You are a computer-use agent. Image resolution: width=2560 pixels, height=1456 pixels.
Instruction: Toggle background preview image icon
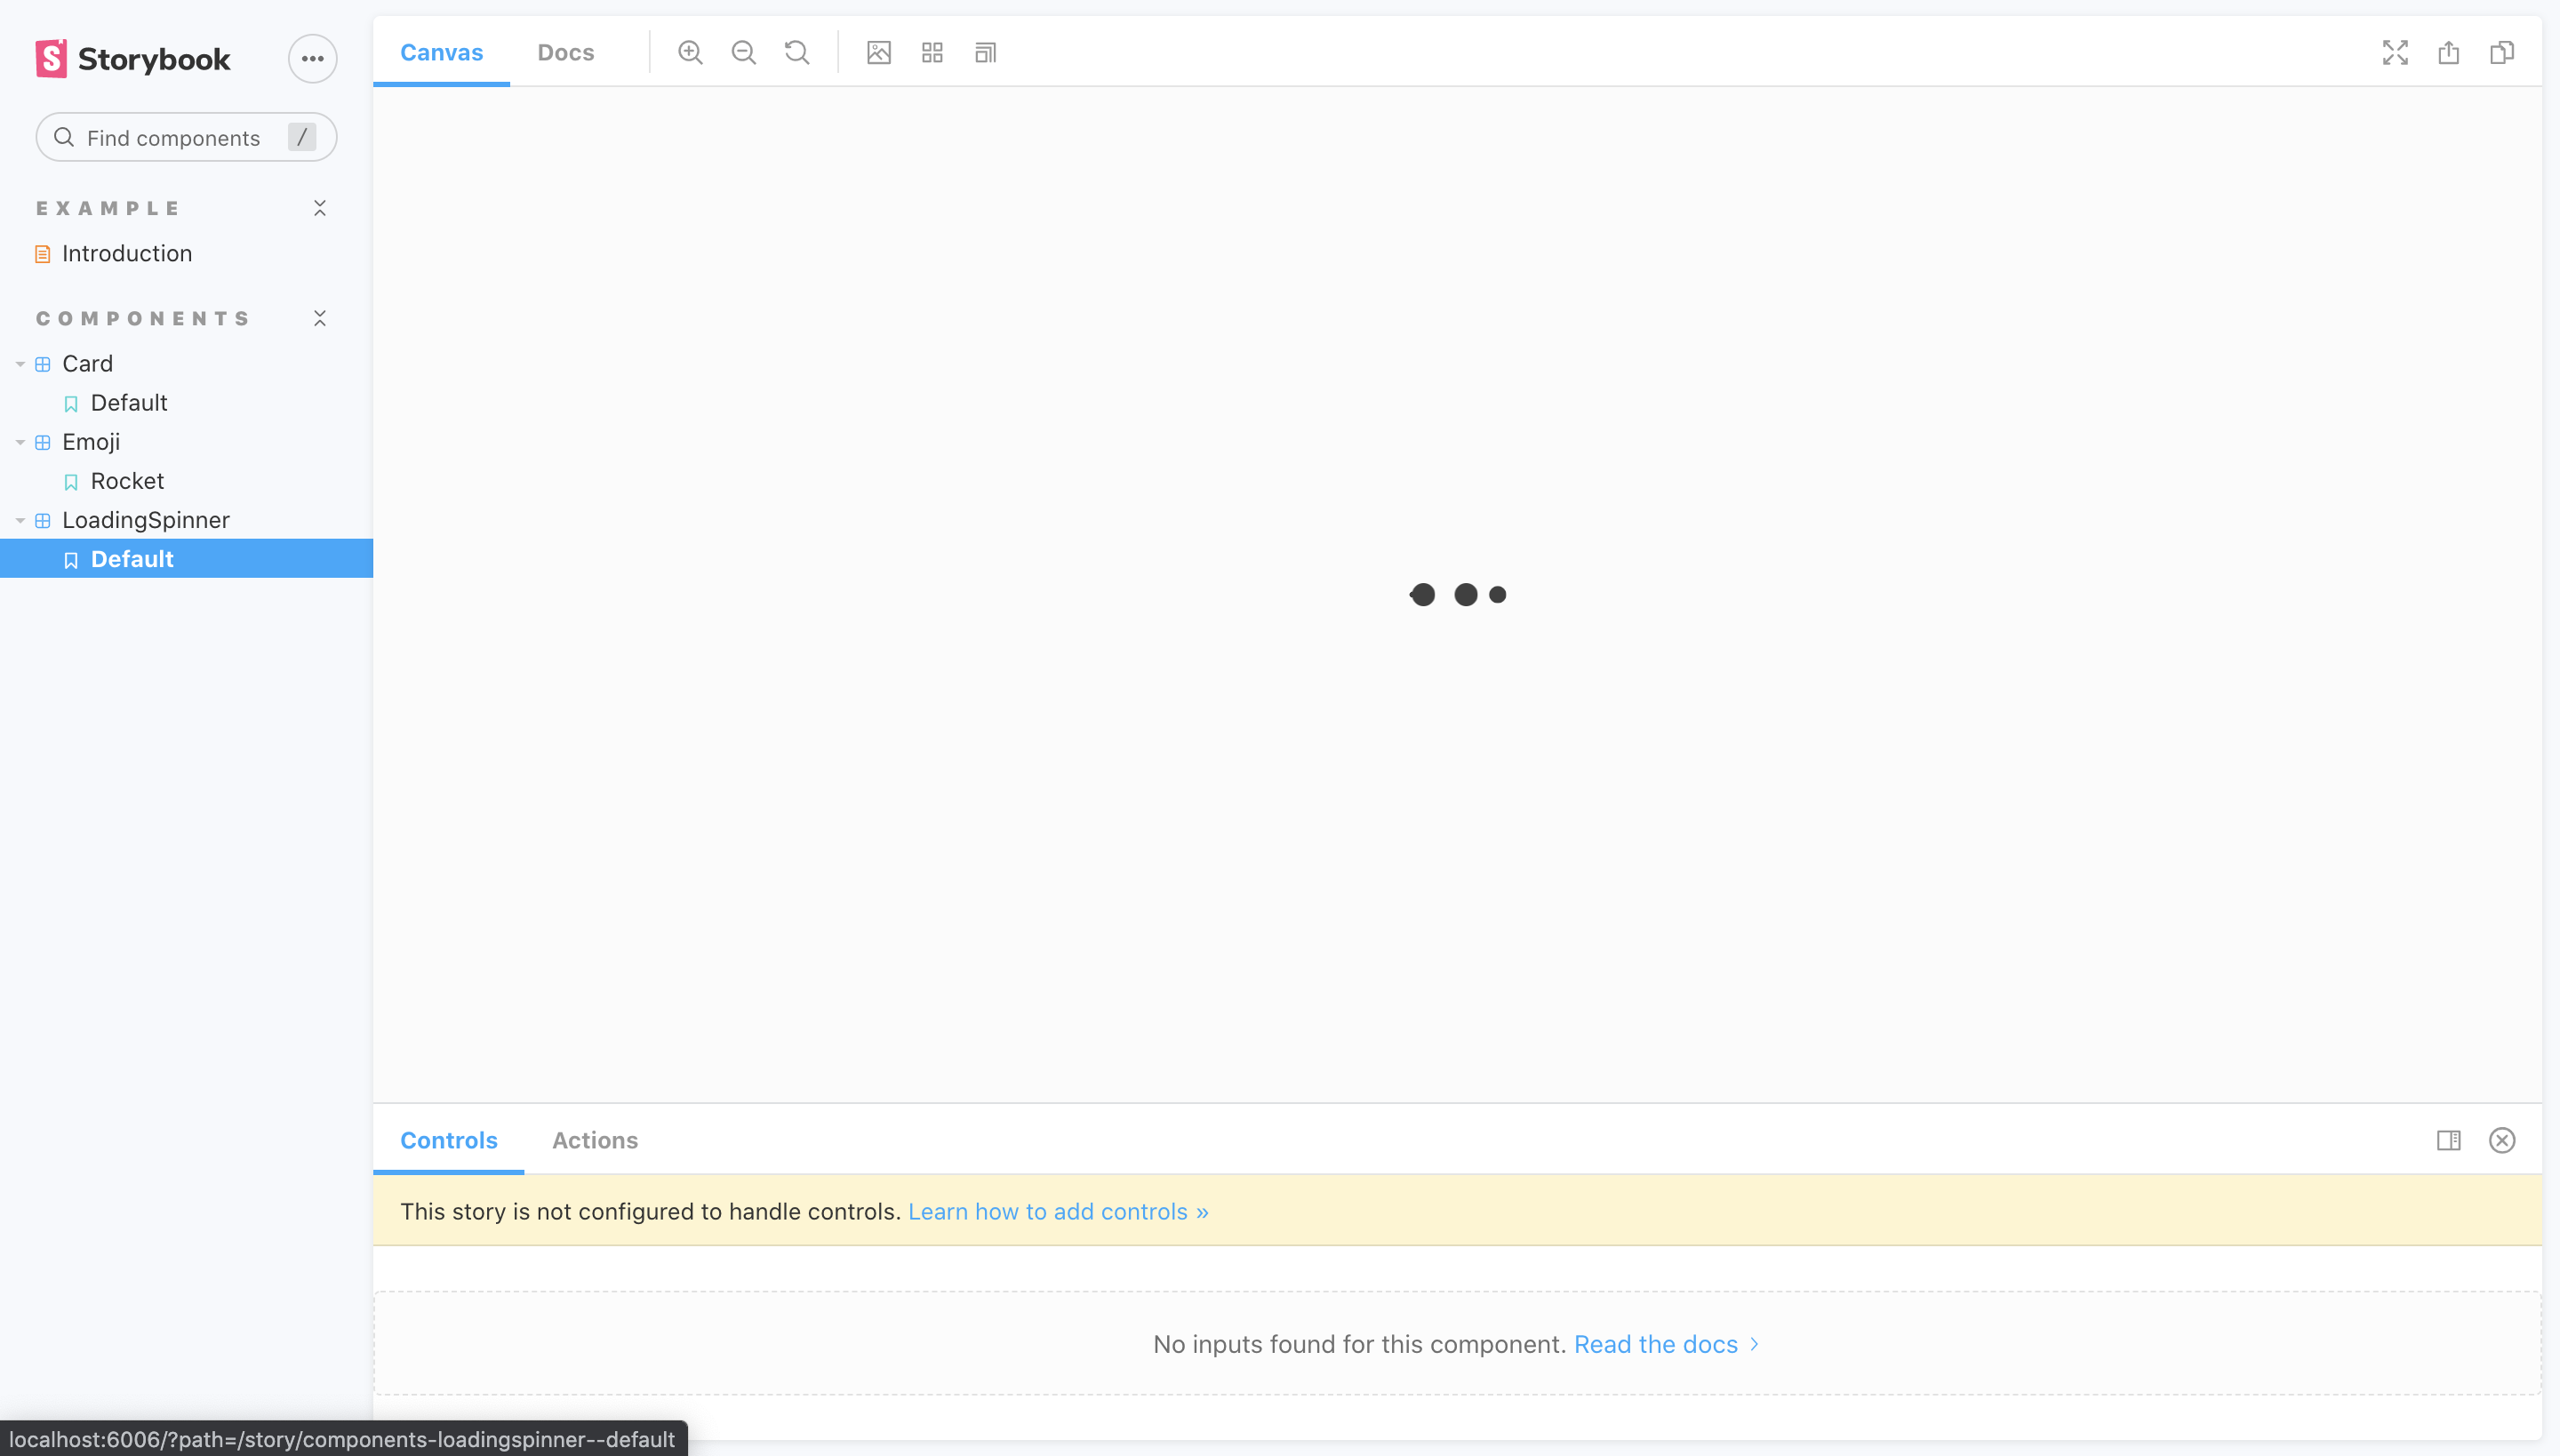pos(878,53)
